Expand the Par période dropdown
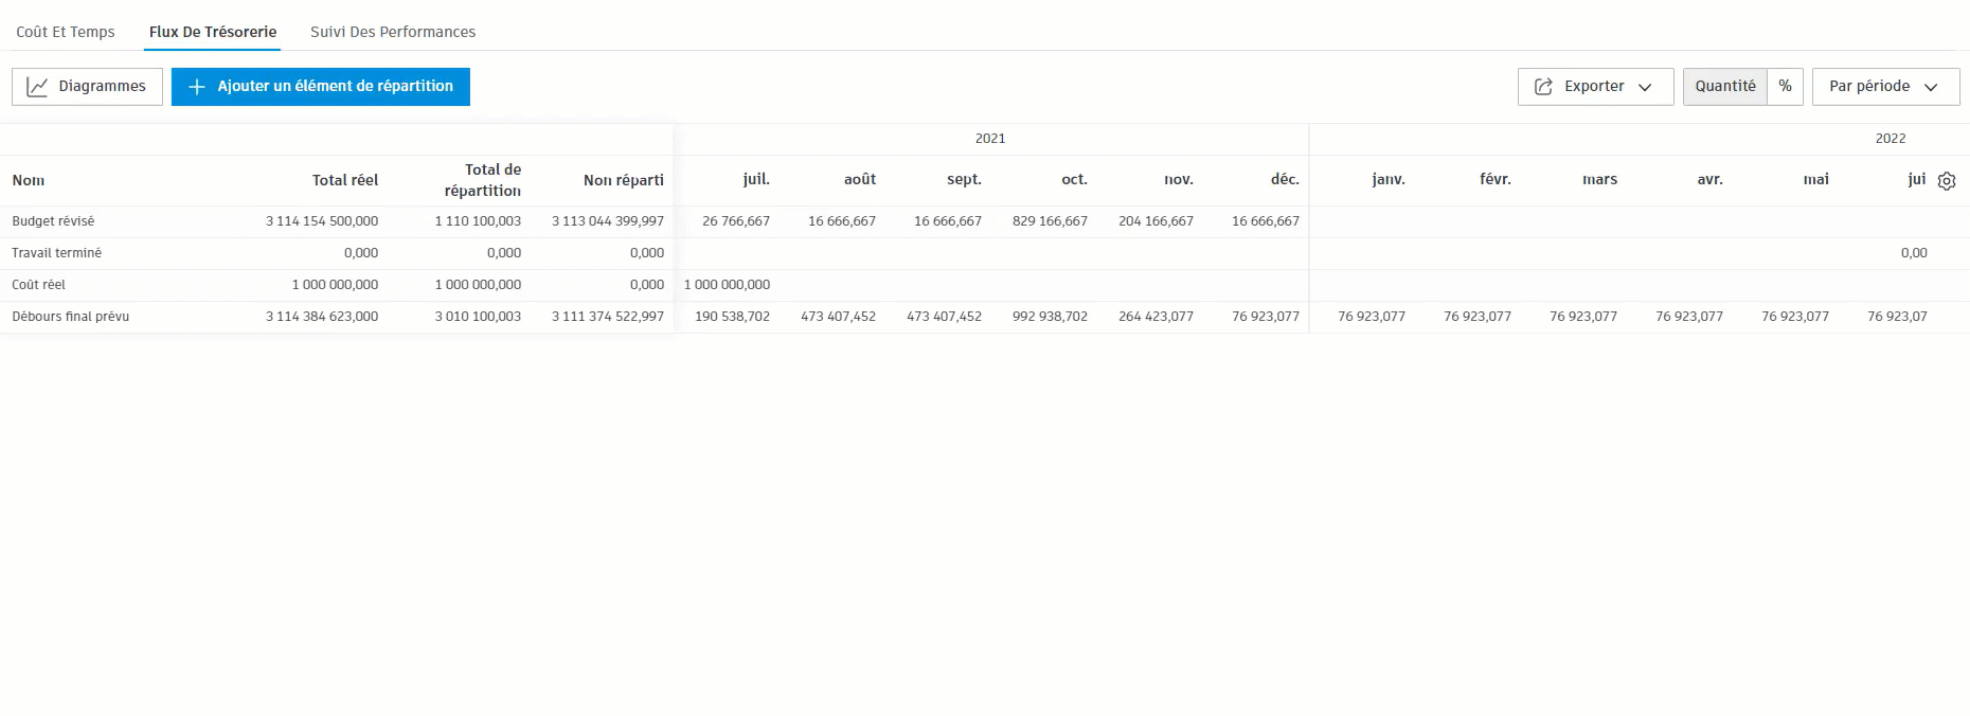 pos(1885,86)
